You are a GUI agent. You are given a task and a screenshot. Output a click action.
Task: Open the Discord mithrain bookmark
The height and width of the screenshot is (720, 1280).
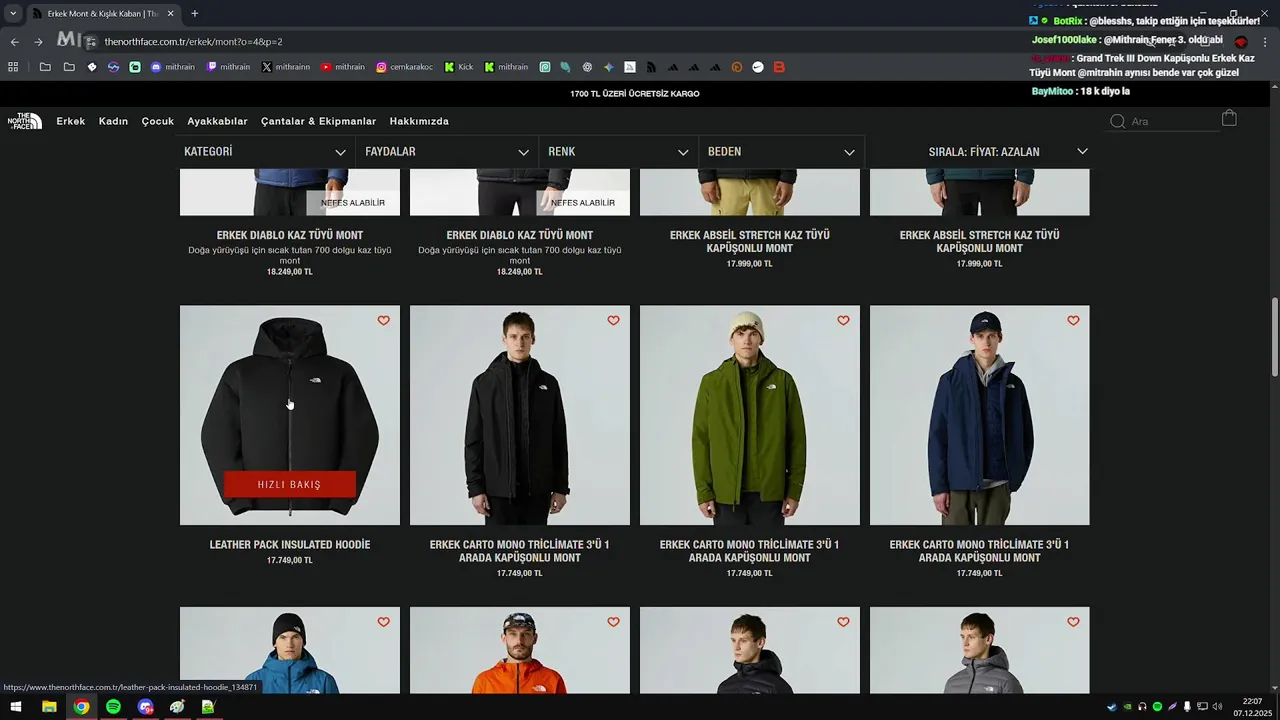tap(173, 67)
